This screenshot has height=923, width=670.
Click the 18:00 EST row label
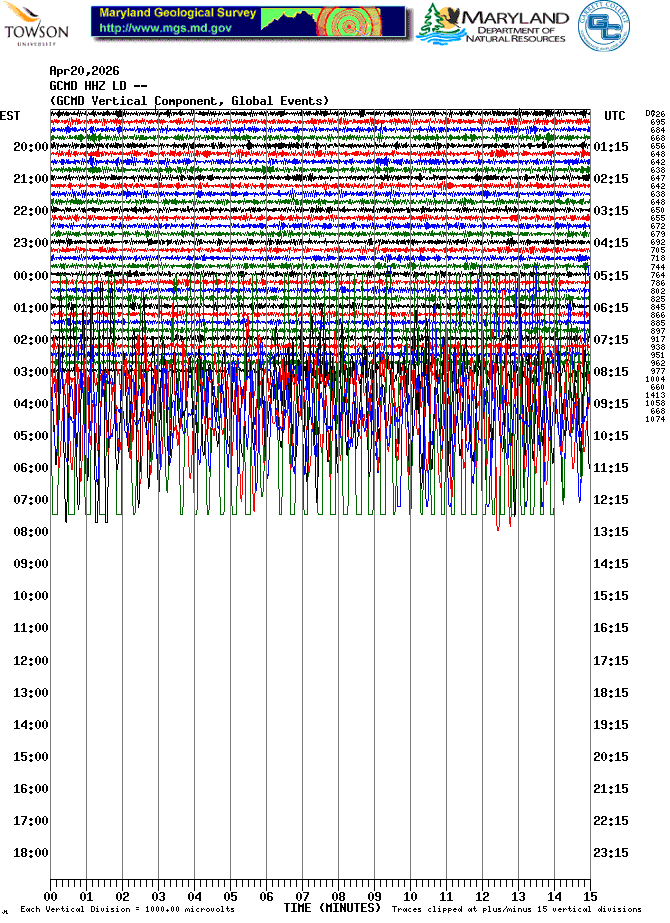[x=30, y=853]
